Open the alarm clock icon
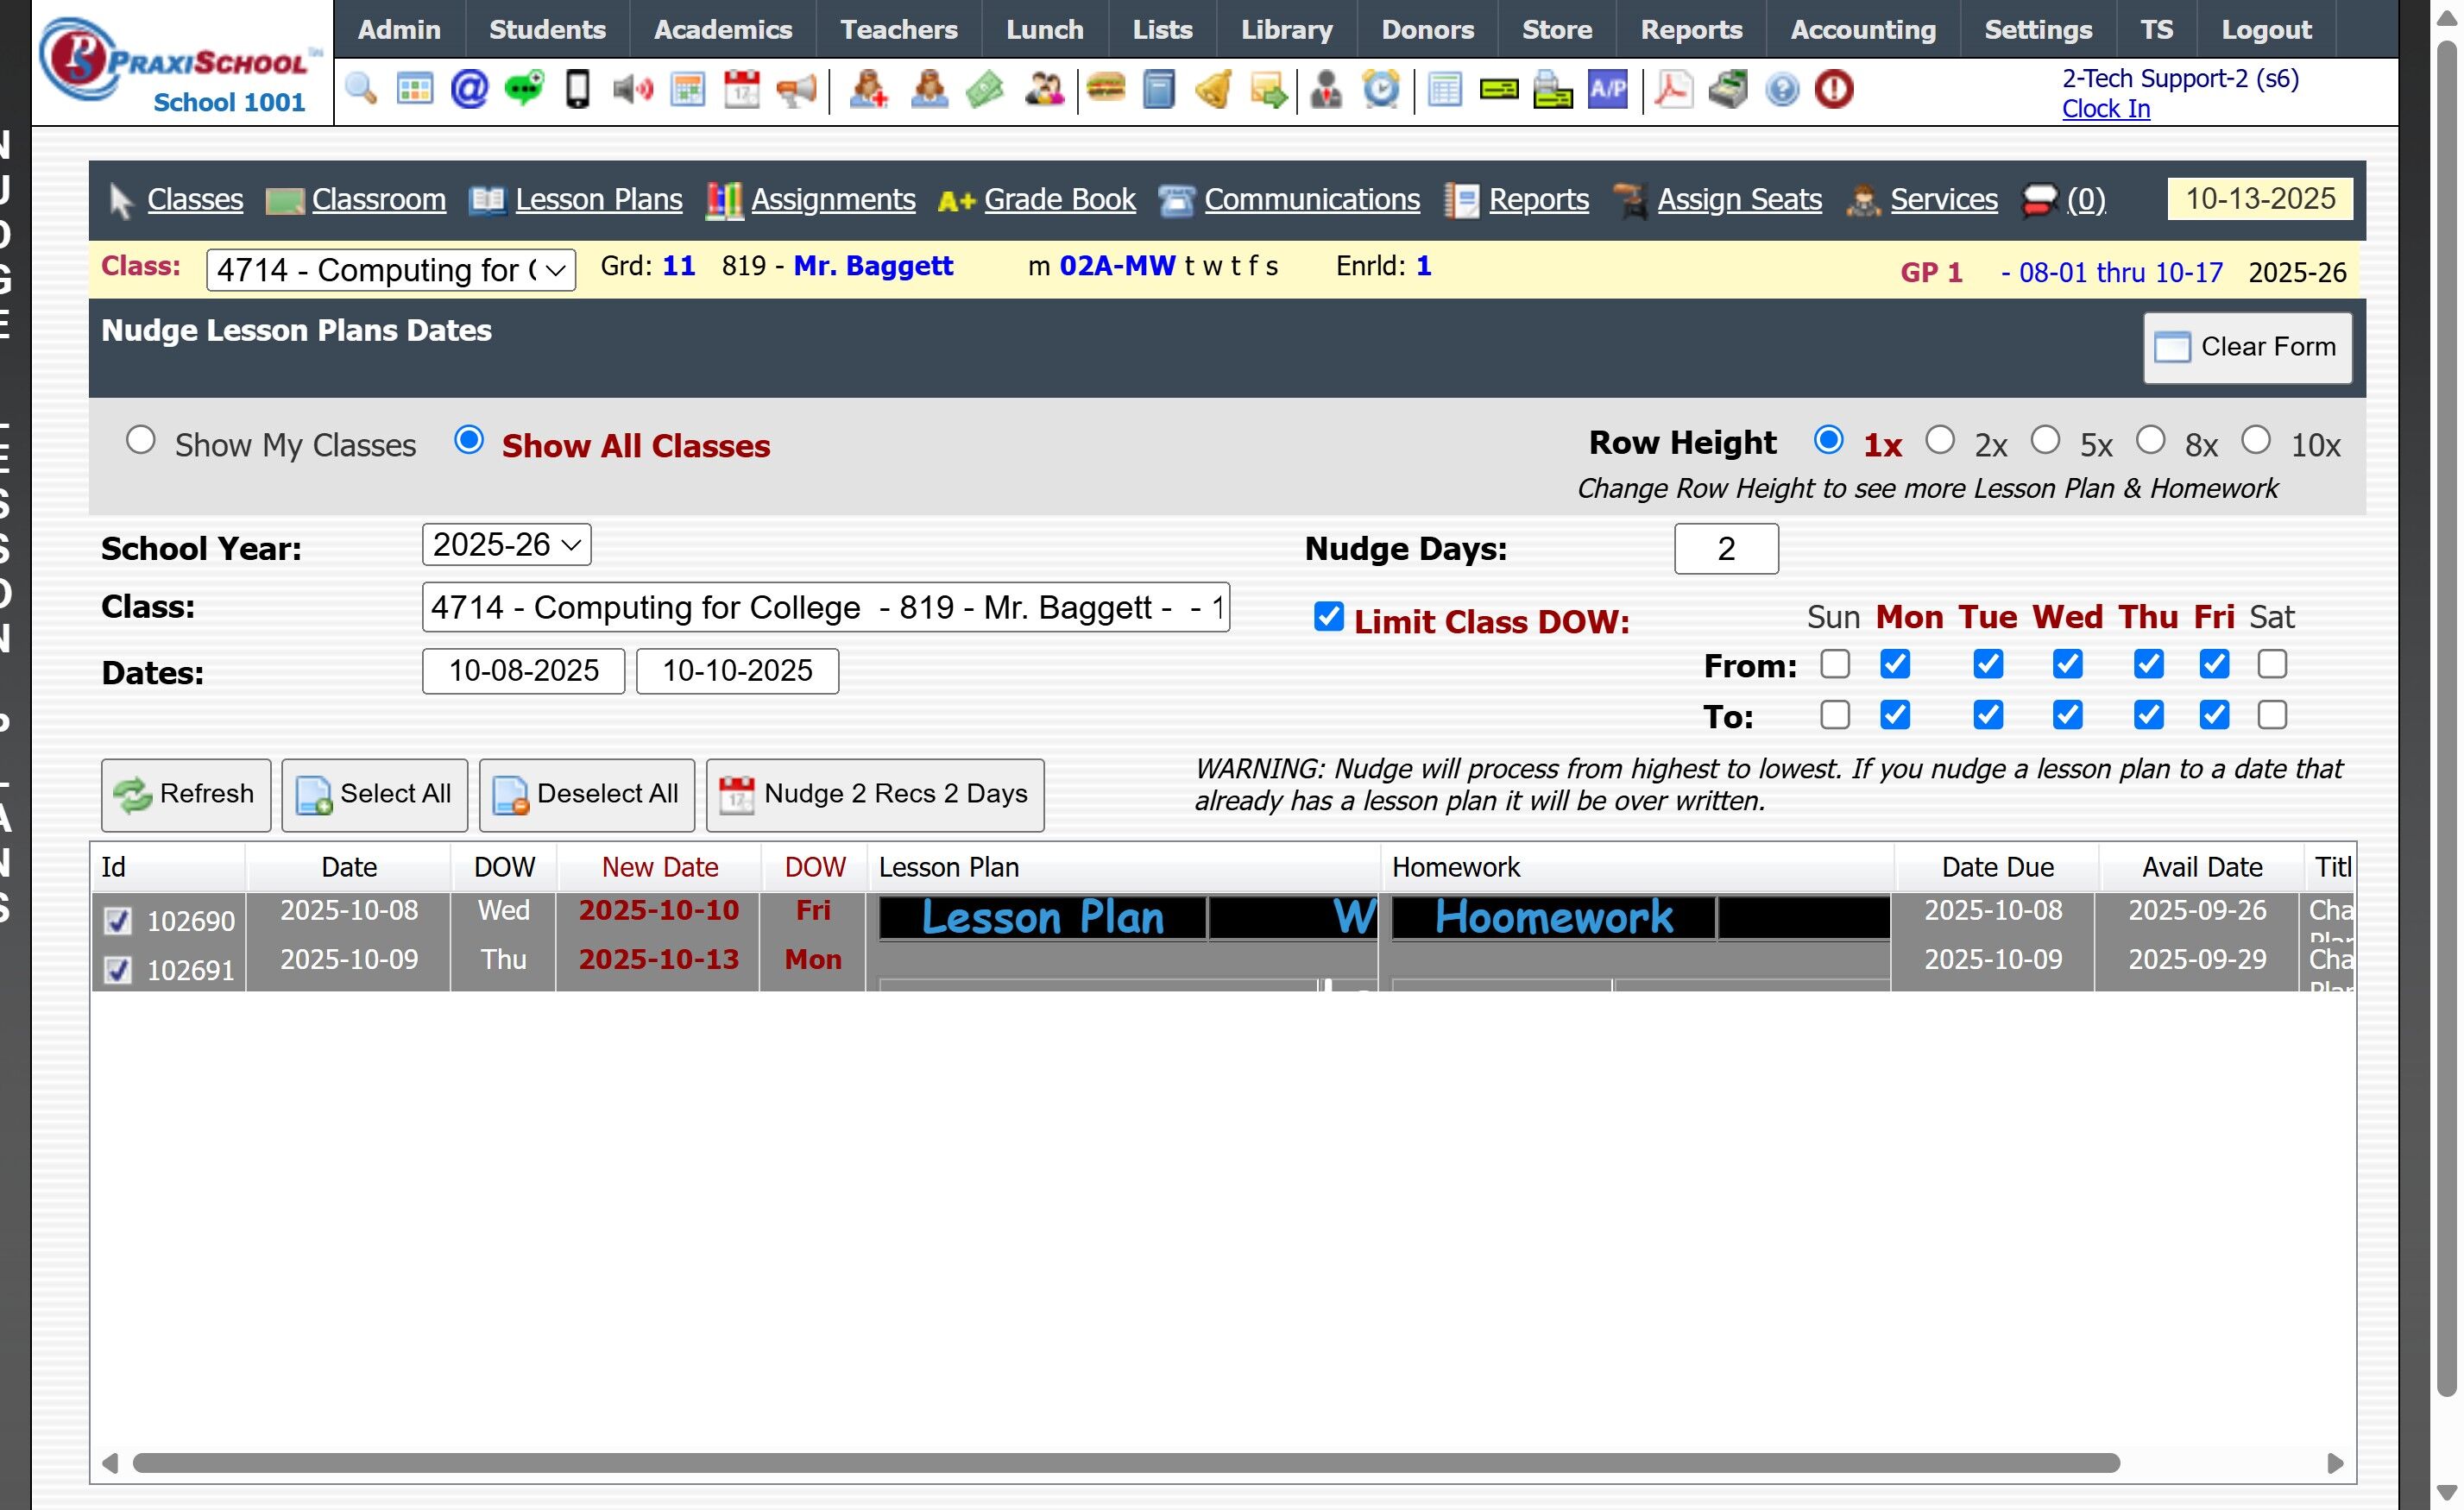Viewport: 2464px width, 1510px height. coord(1381,90)
